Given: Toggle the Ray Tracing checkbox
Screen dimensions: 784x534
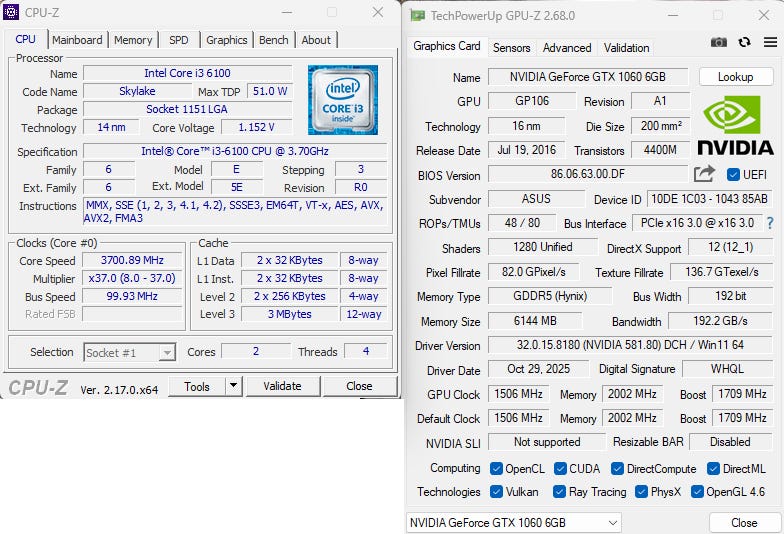Looking at the screenshot, I should [x=560, y=492].
